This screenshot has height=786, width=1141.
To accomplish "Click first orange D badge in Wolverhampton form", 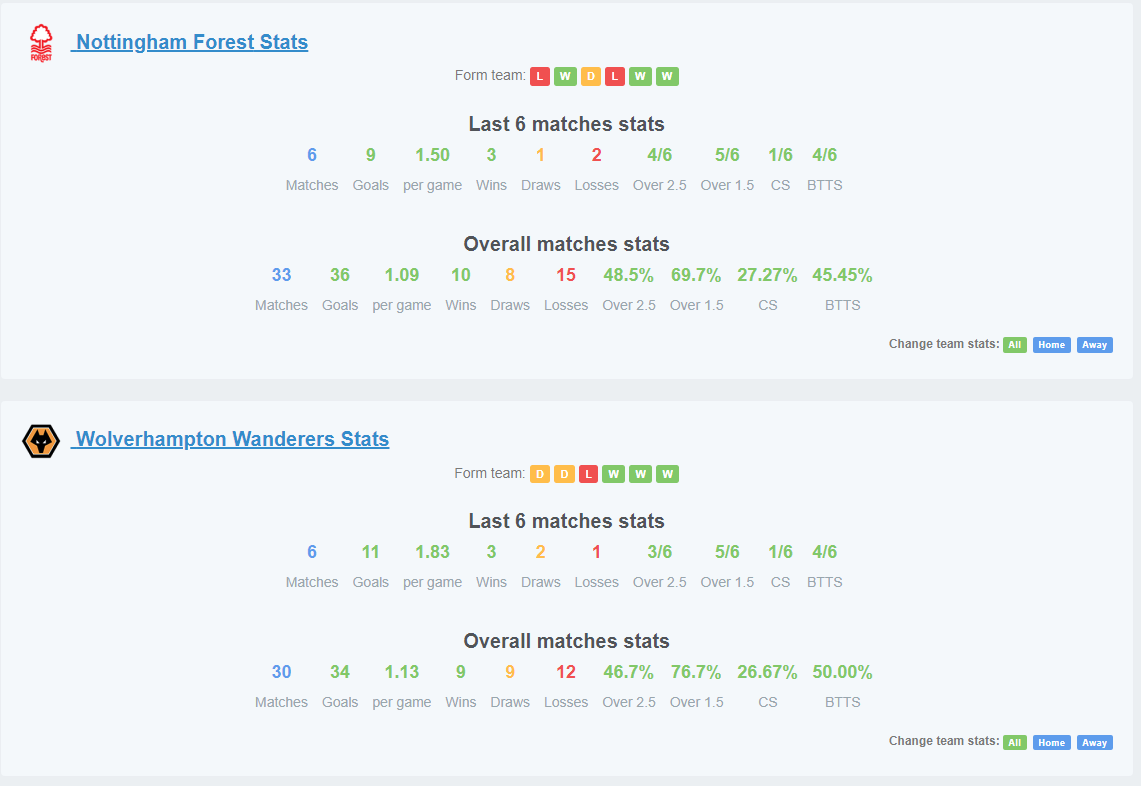I will (x=540, y=475).
